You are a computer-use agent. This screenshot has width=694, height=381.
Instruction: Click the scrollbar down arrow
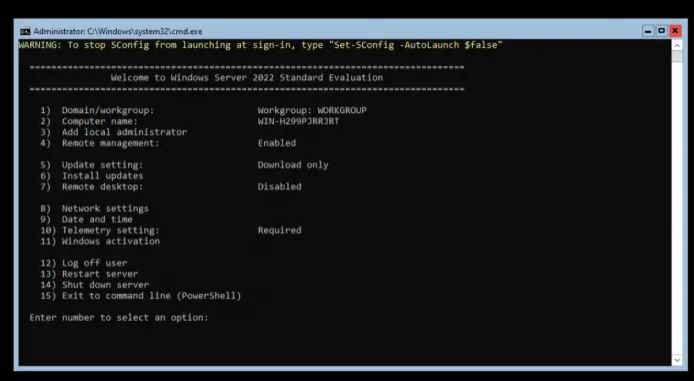[677, 360]
